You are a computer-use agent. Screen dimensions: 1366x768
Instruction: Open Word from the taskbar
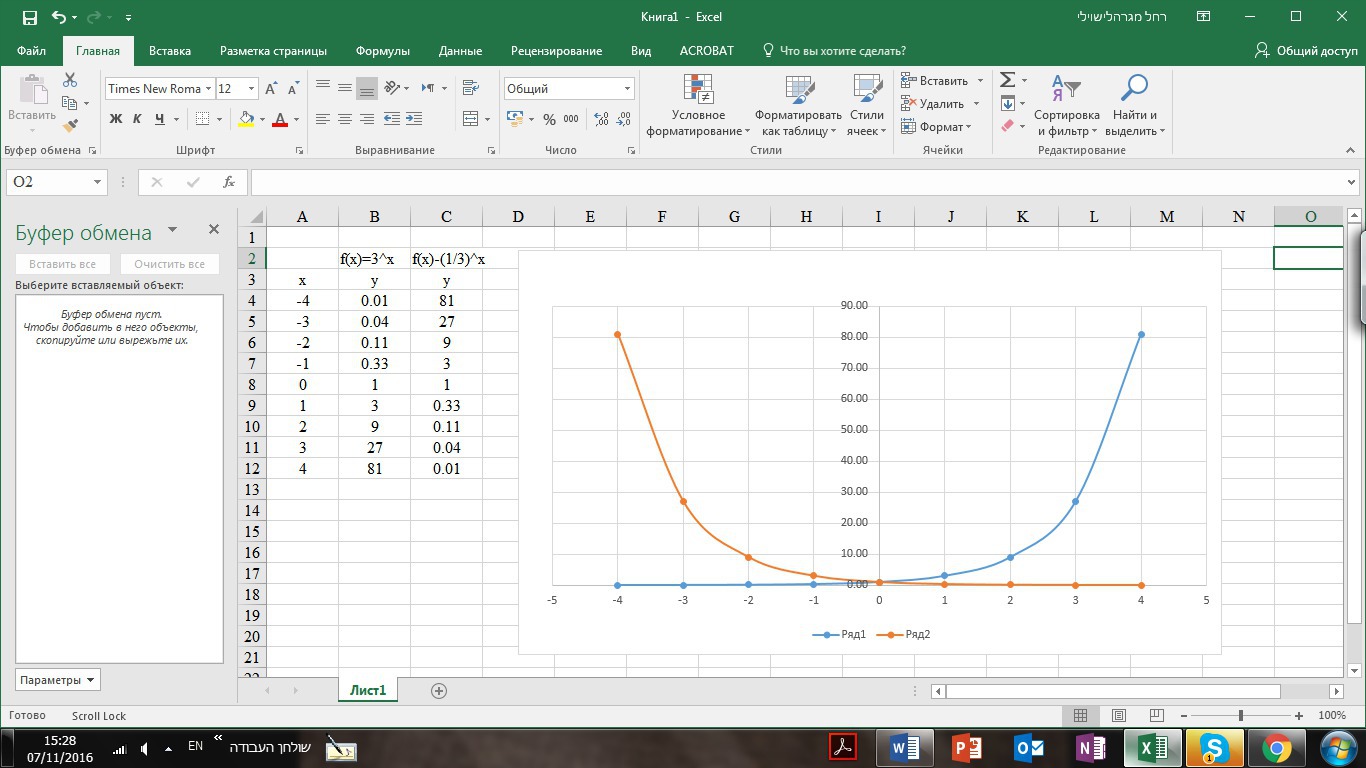pyautogui.click(x=905, y=747)
